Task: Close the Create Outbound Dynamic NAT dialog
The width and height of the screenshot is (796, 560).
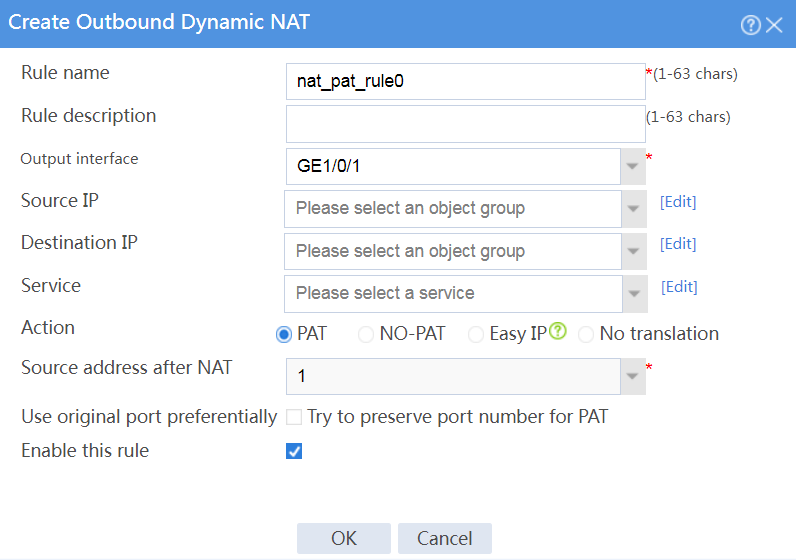Action: 774,24
